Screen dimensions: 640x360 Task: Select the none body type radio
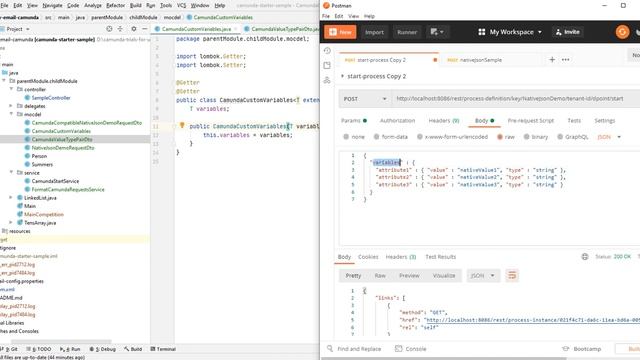pyautogui.click(x=346, y=137)
